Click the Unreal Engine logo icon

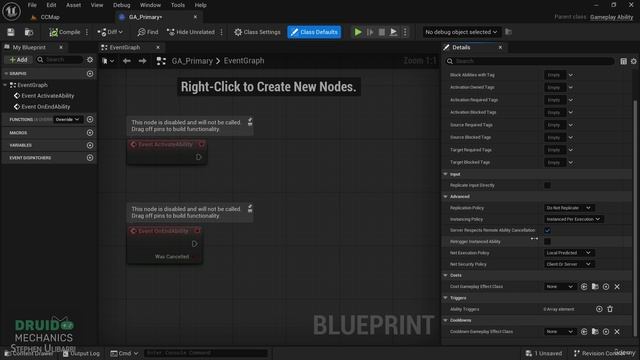point(11,11)
